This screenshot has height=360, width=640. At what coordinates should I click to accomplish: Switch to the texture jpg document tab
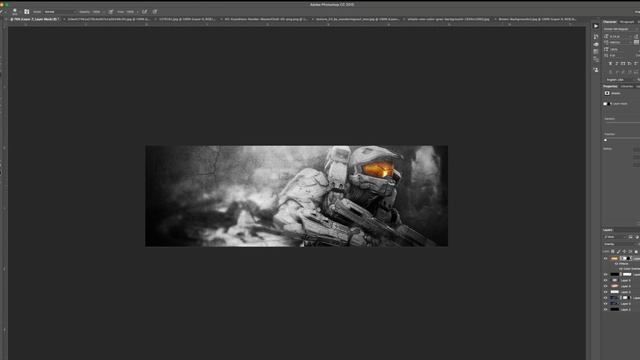tap(357, 19)
